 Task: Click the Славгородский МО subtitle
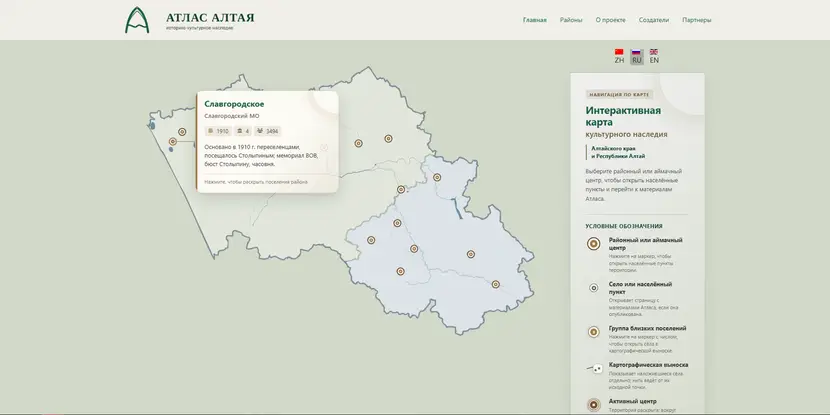(x=232, y=116)
